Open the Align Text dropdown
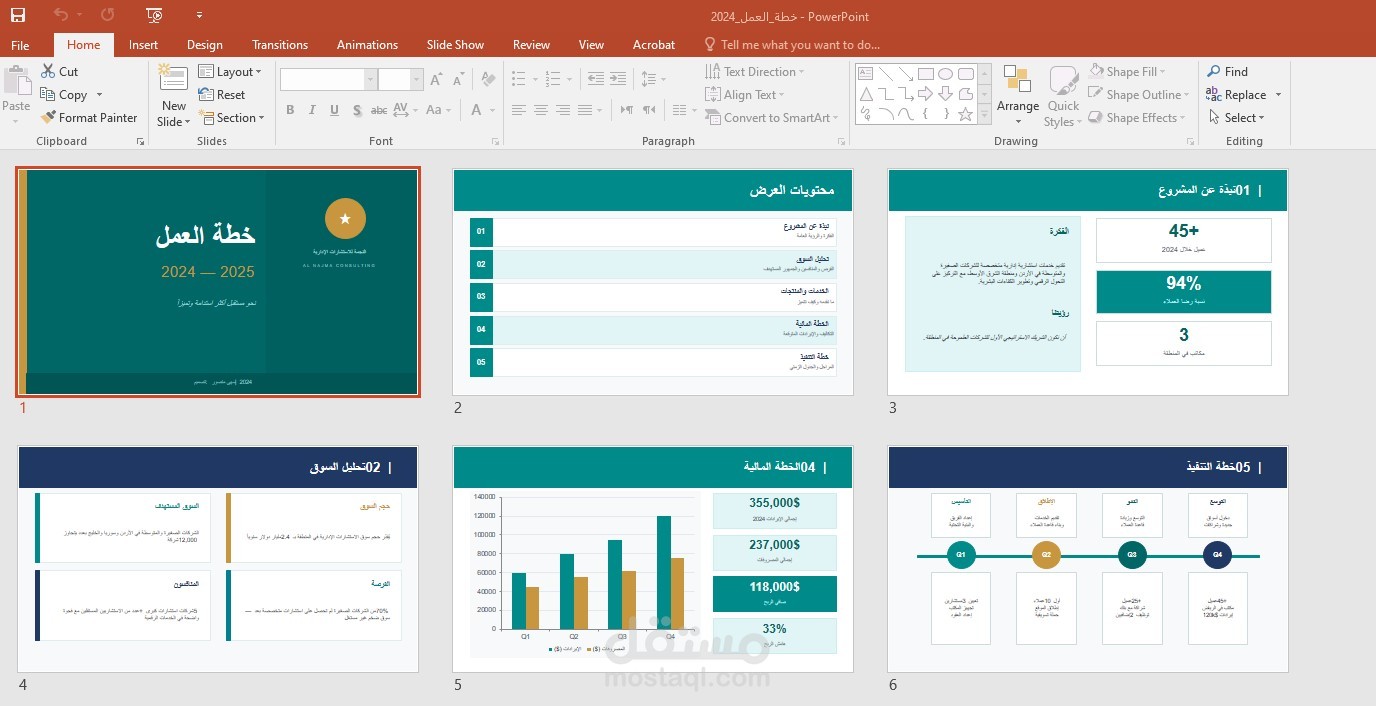 pyautogui.click(x=746, y=95)
